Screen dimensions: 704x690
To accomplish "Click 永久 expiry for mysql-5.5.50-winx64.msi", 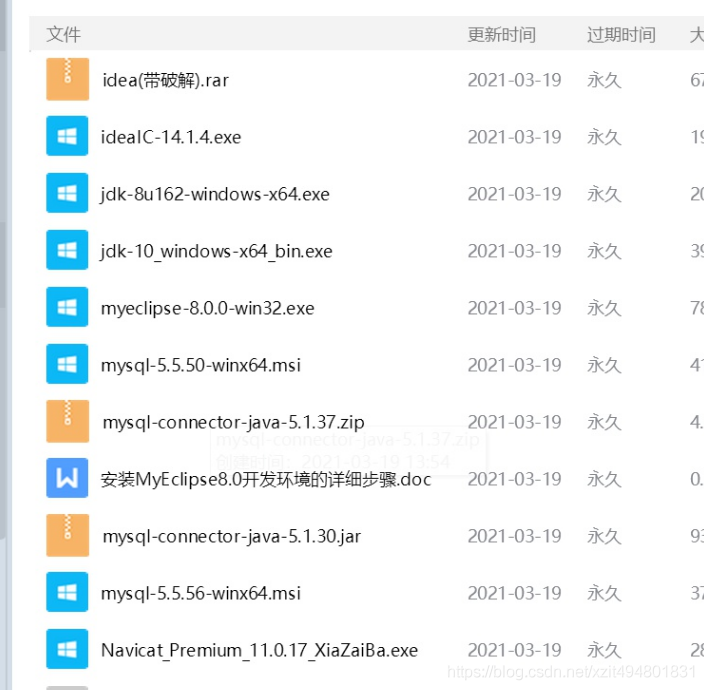I will [604, 365].
